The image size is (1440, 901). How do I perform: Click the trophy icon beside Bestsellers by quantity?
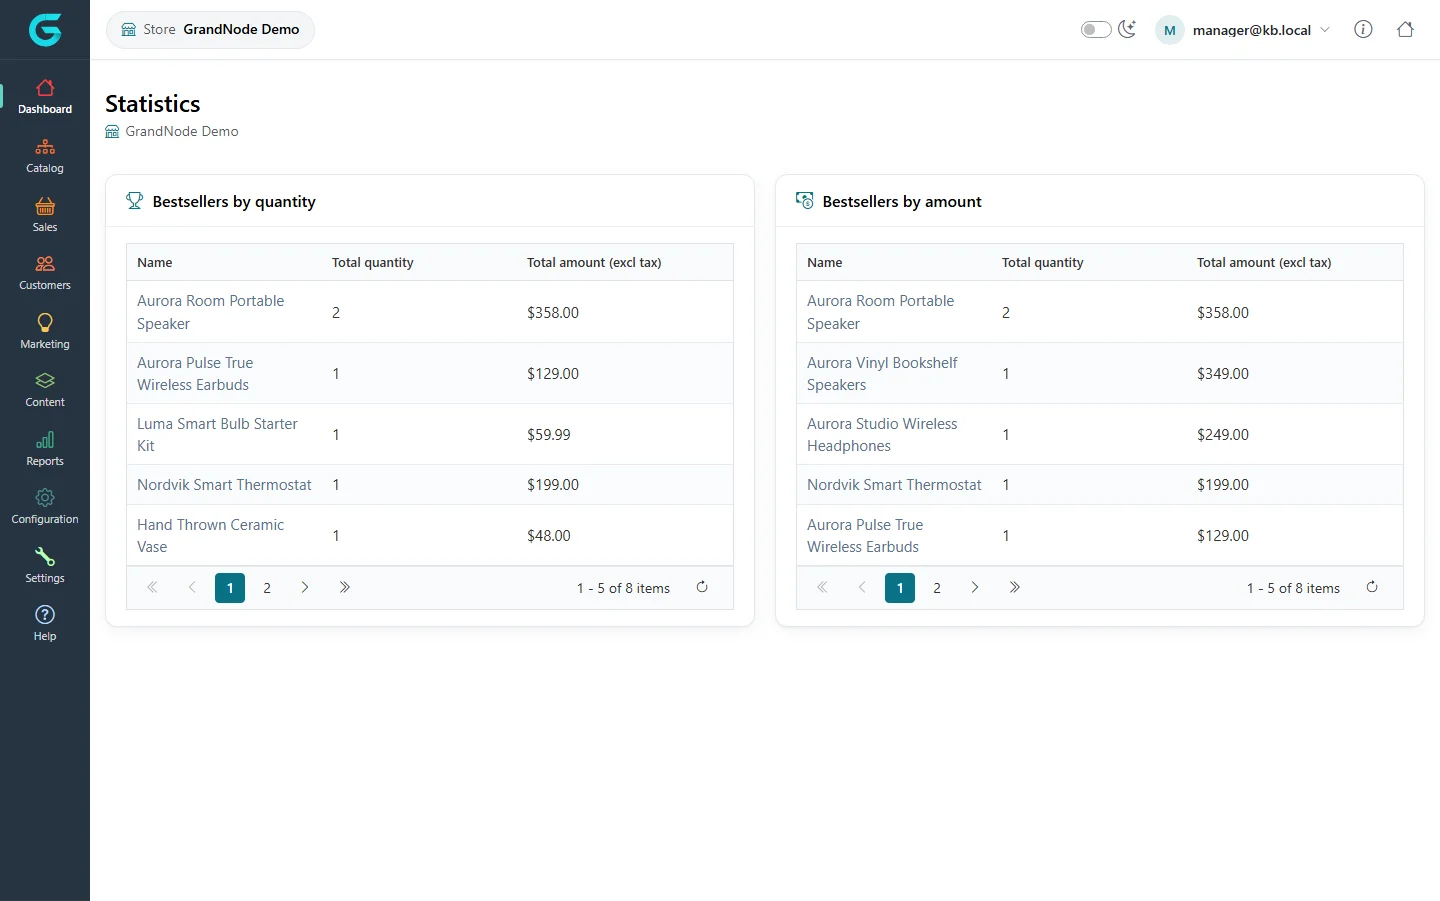(134, 201)
